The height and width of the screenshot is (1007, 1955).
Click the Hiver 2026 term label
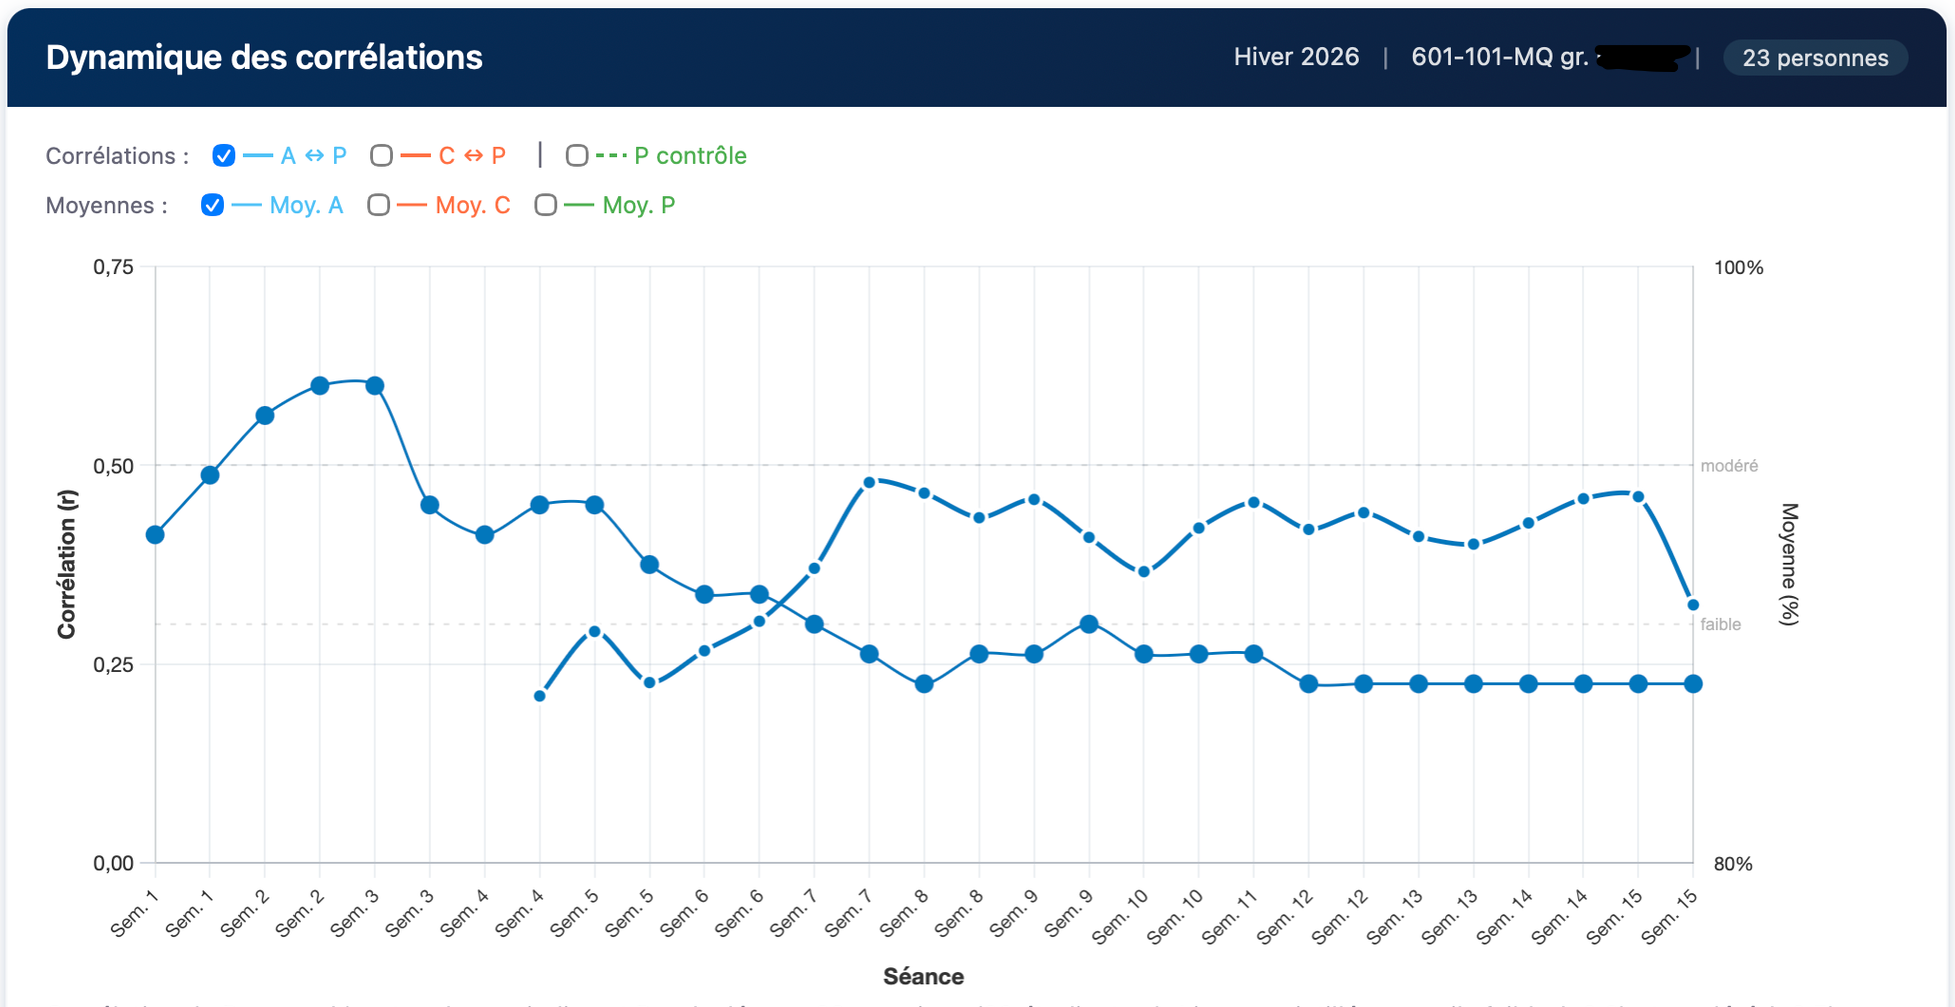(x=1296, y=57)
